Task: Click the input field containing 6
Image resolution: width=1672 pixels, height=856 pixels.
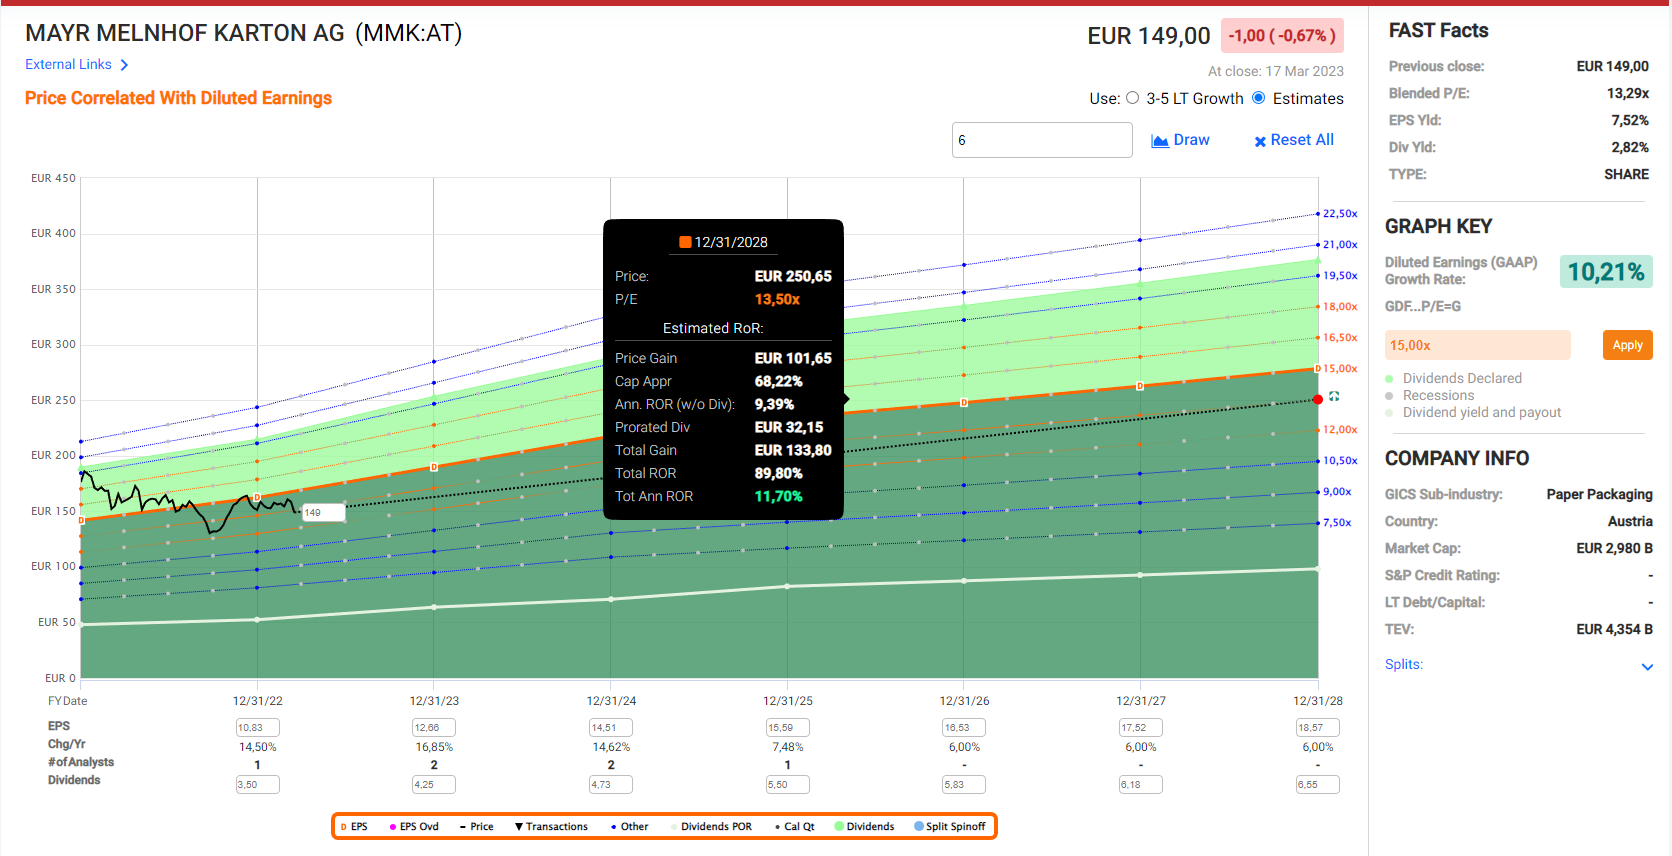Action: click(1041, 140)
